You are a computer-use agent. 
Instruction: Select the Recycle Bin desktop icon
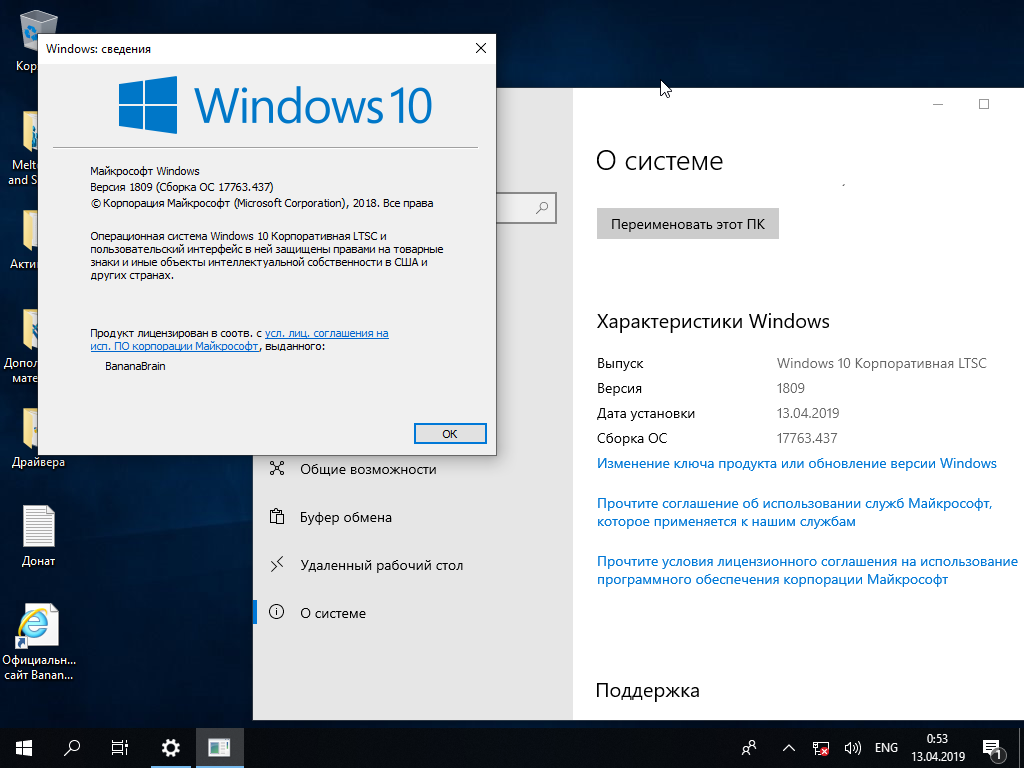(27, 40)
